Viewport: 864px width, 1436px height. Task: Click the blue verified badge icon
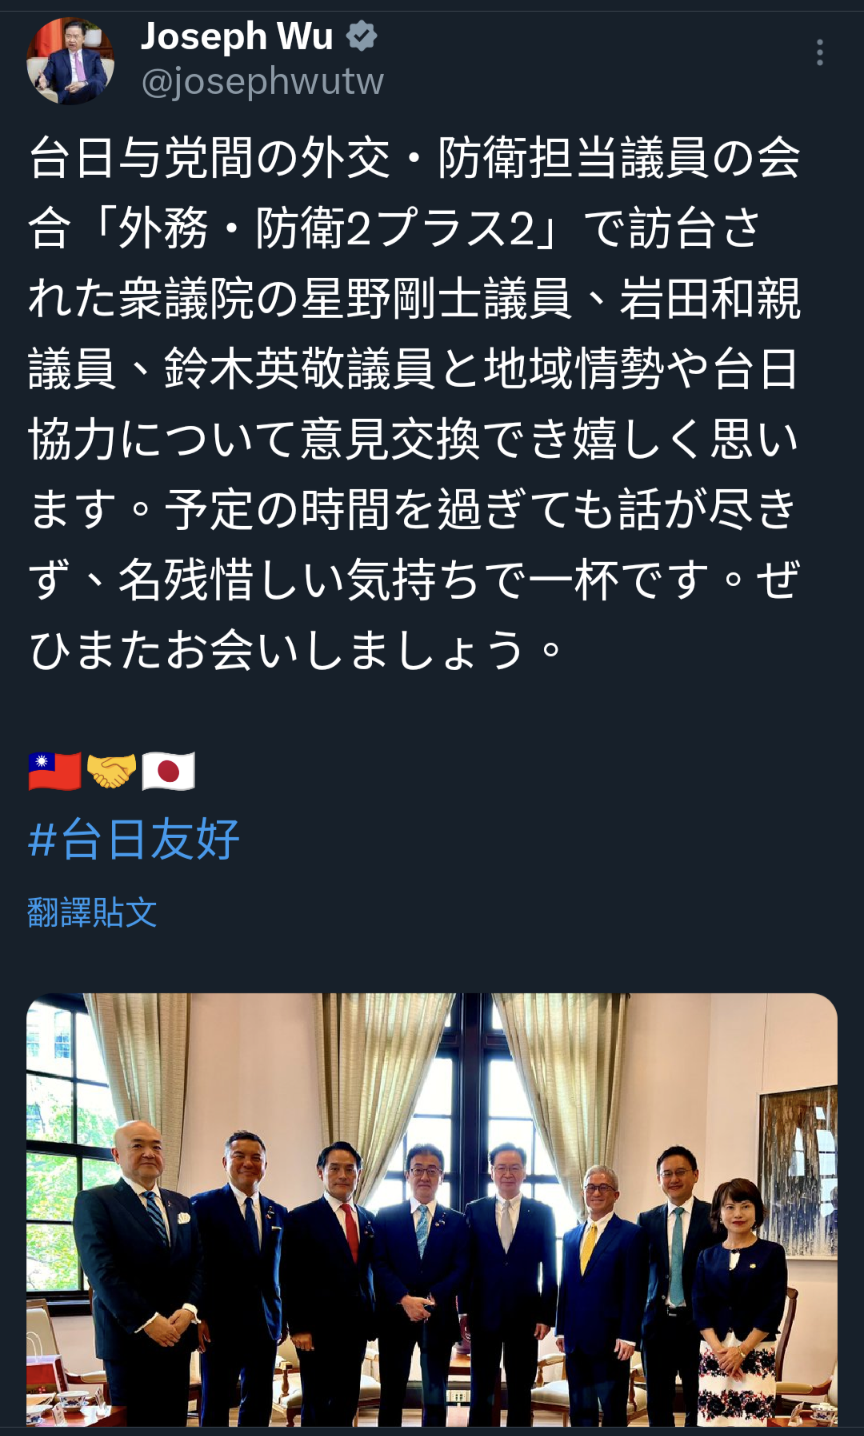361,37
